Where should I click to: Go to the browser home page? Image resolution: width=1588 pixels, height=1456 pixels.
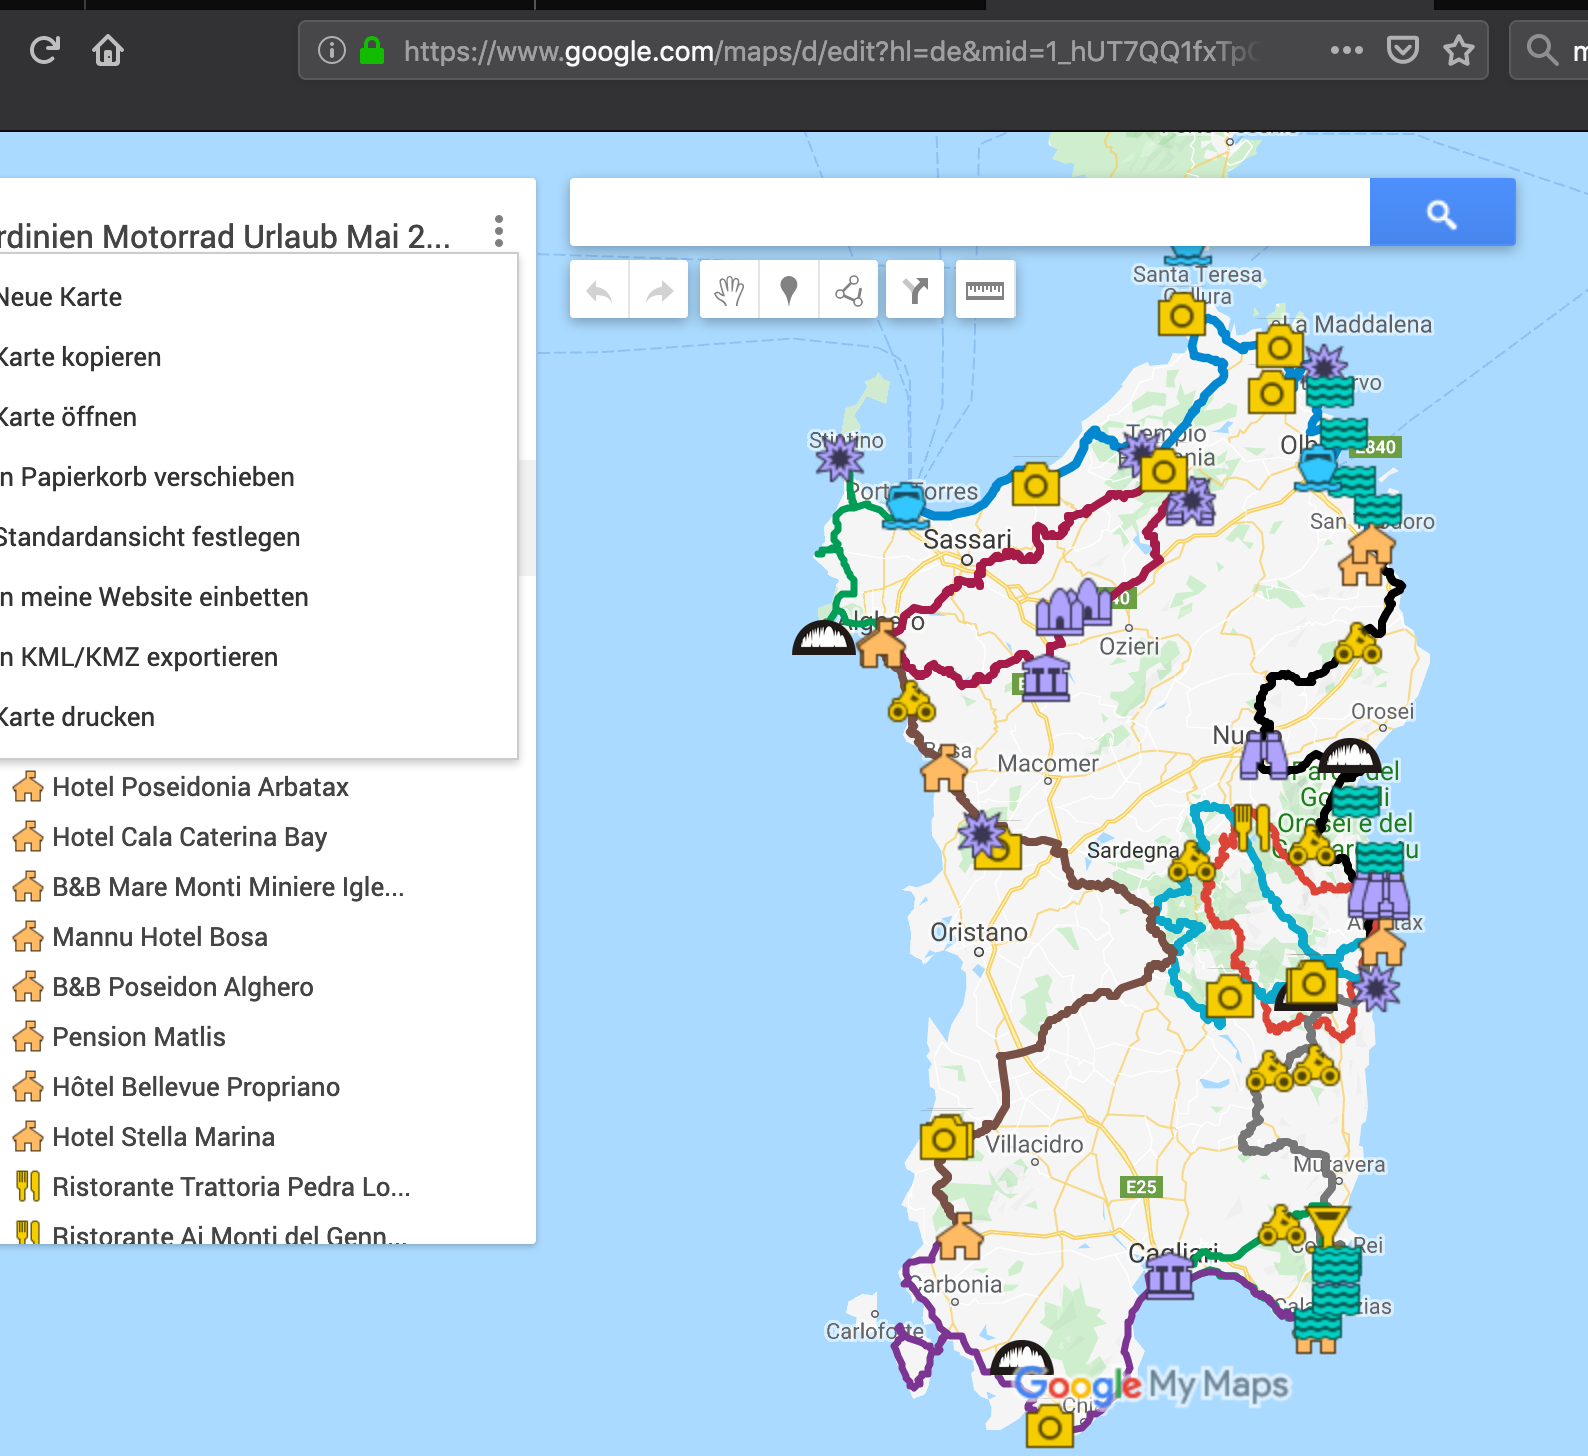tap(108, 50)
